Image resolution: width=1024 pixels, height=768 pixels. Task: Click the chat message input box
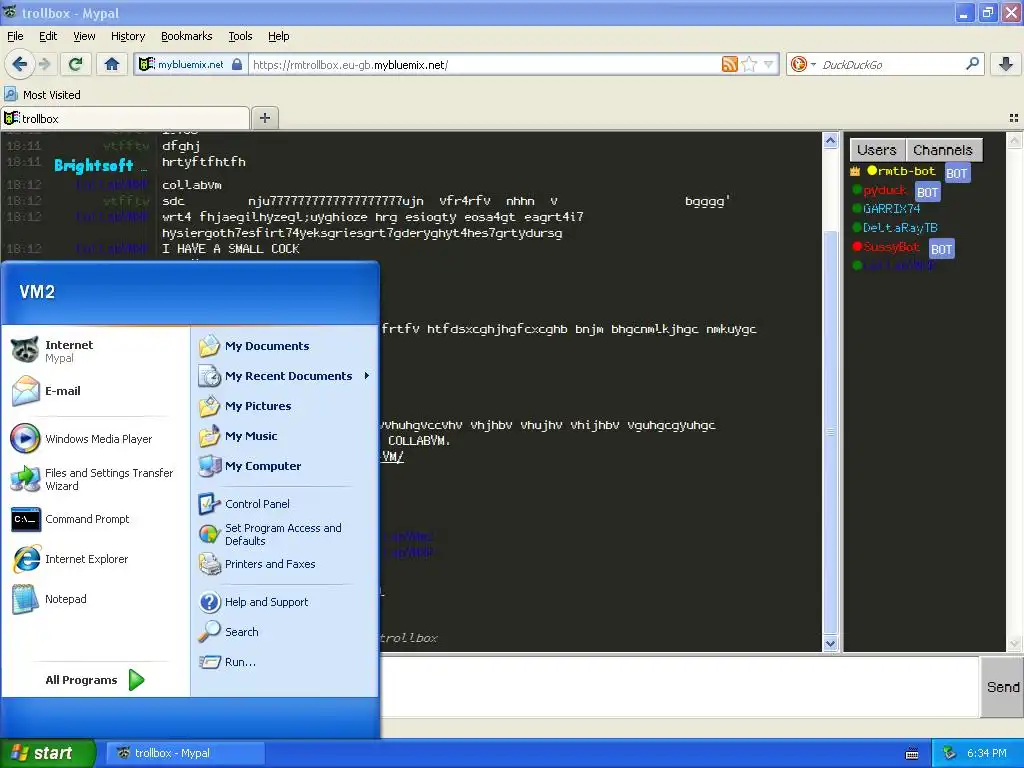pos(679,687)
